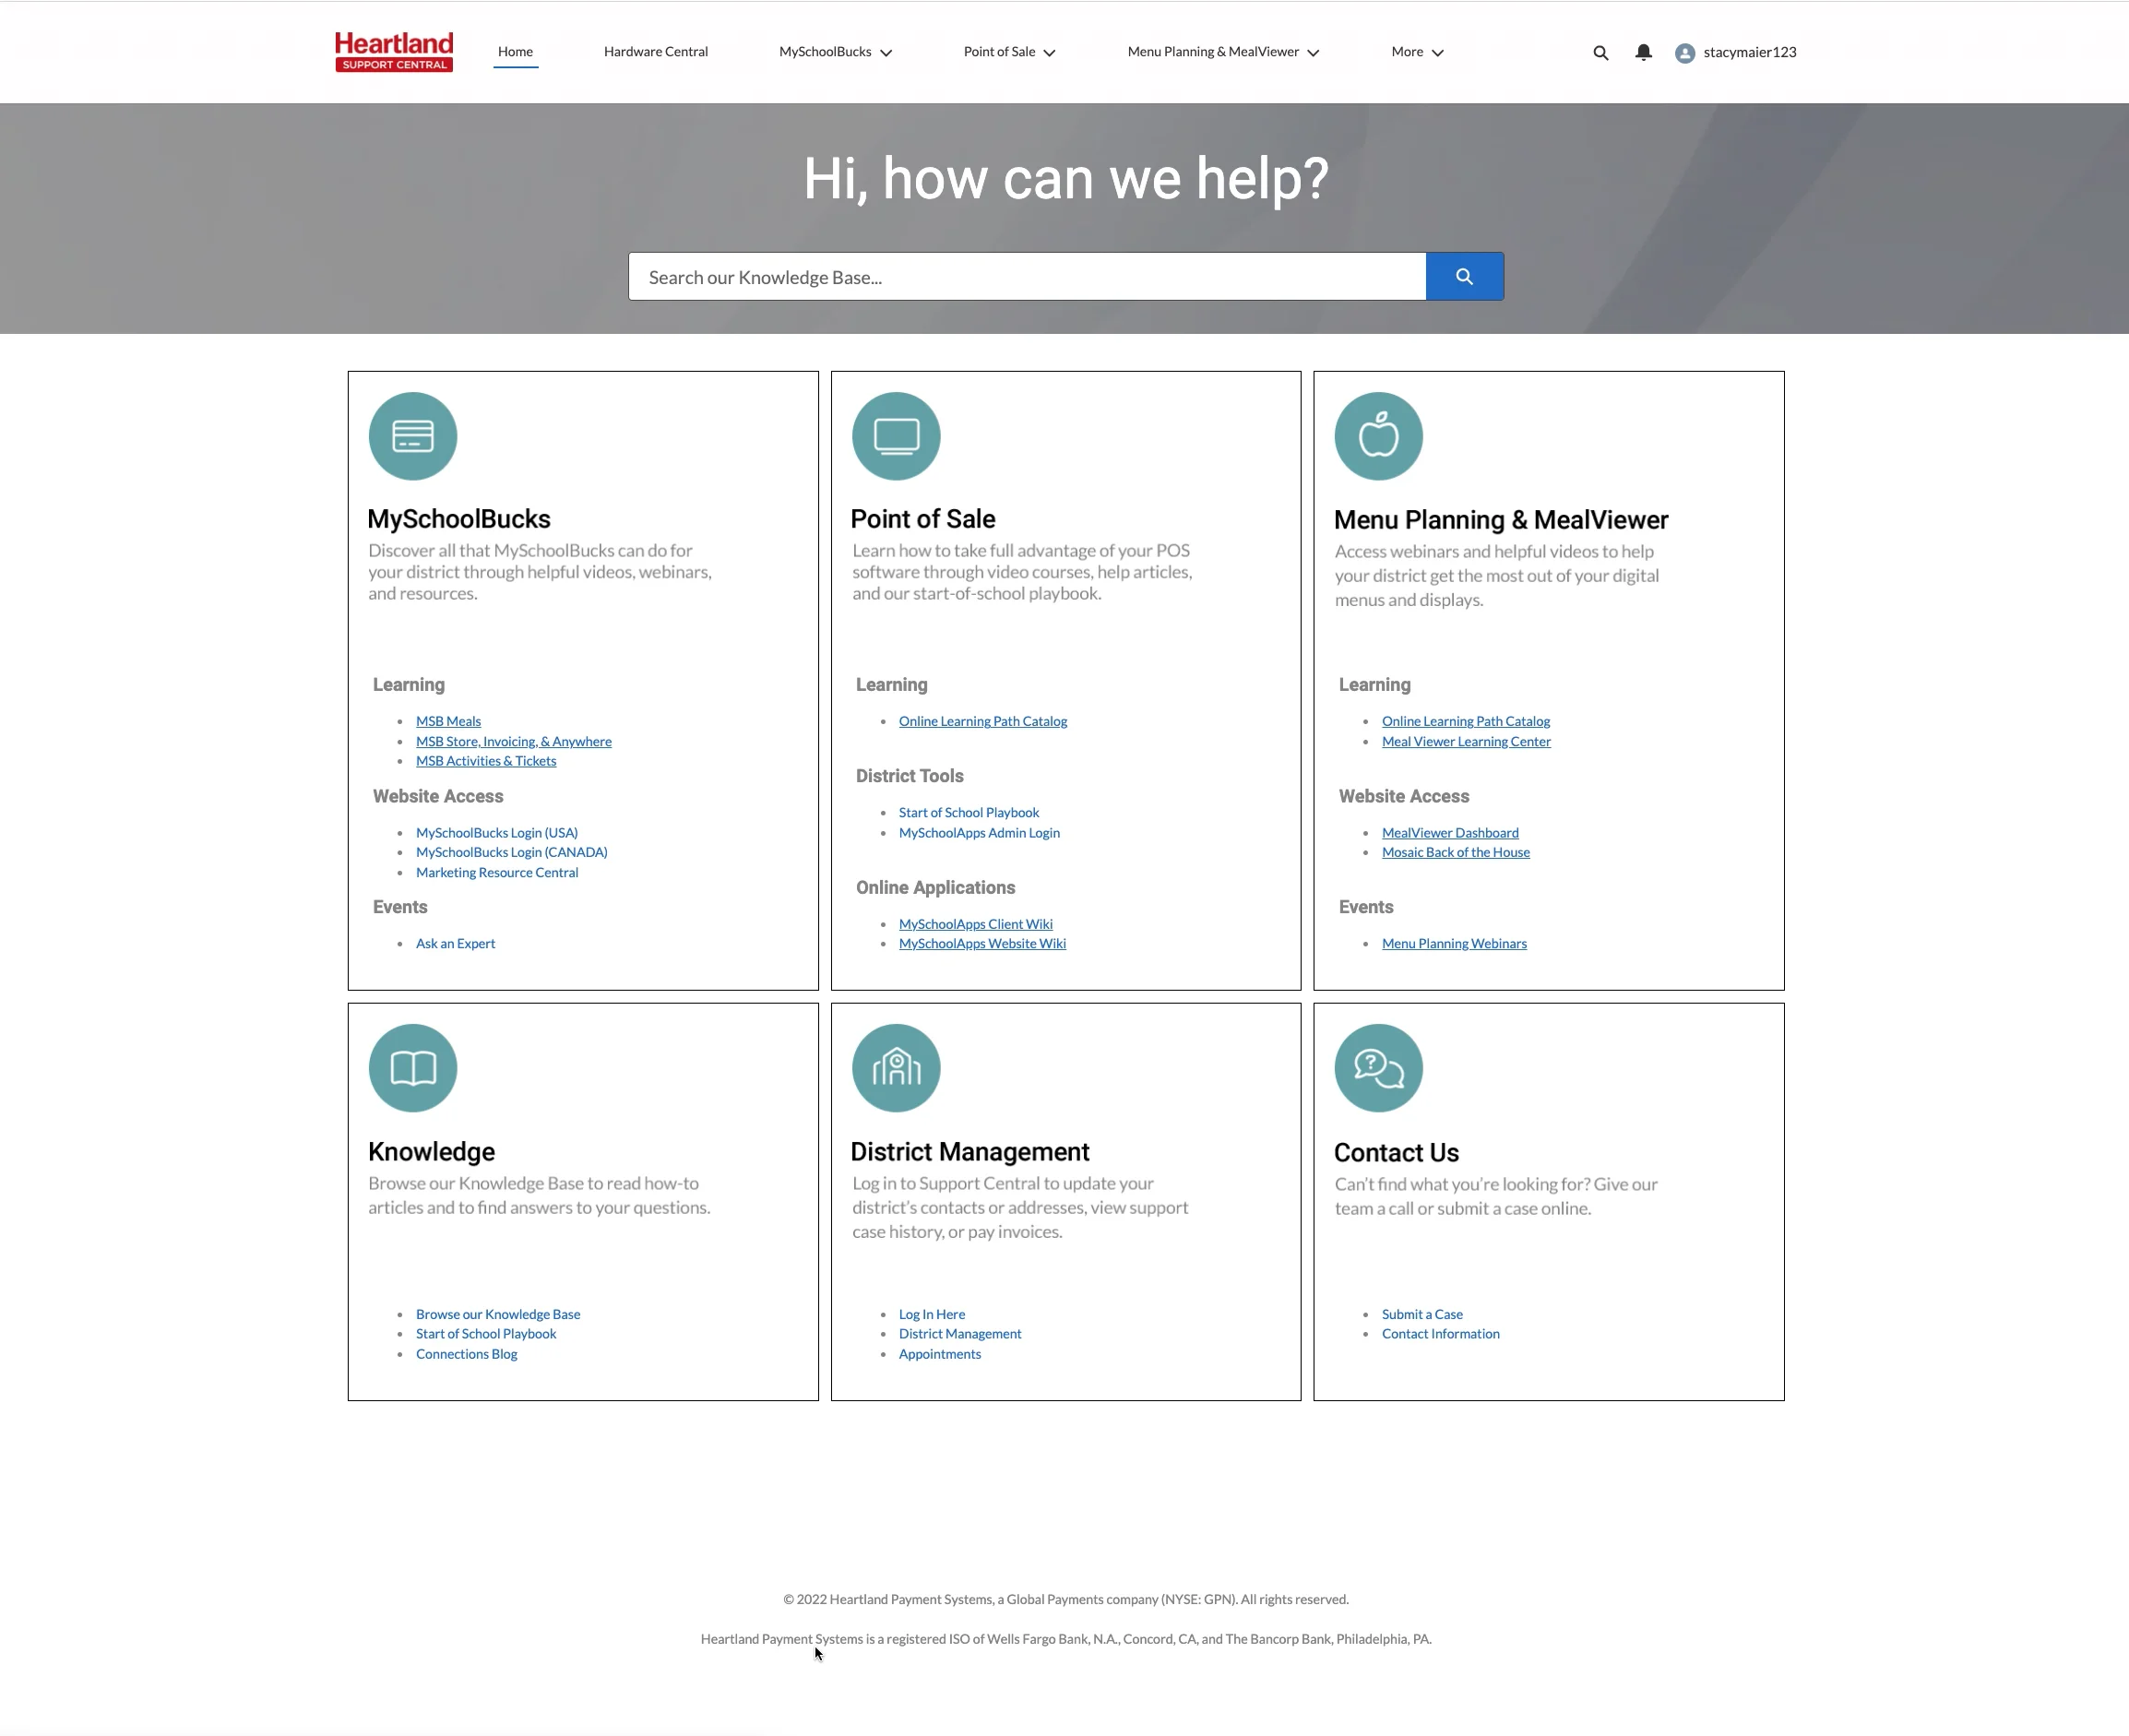
Task: Open the More dropdown menu
Action: 1416,51
